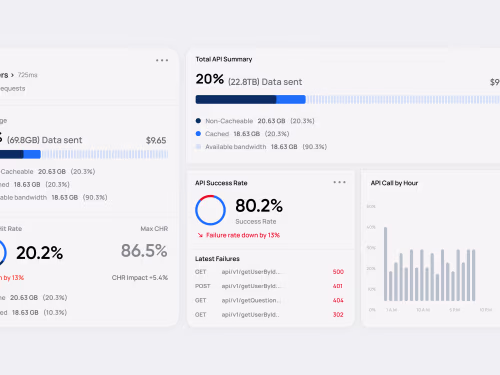The height and width of the screenshot is (375, 500).
Task: Click the blue Cached legend dot
Action: (198, 134)
